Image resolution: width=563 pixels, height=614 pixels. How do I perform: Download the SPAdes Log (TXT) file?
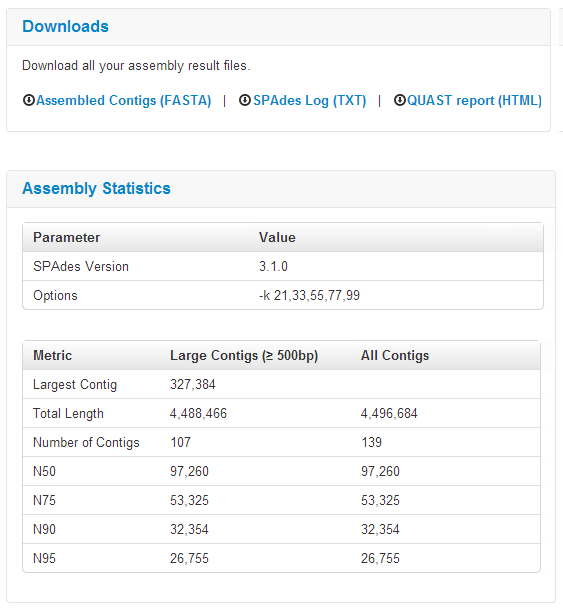coord(310,101)
